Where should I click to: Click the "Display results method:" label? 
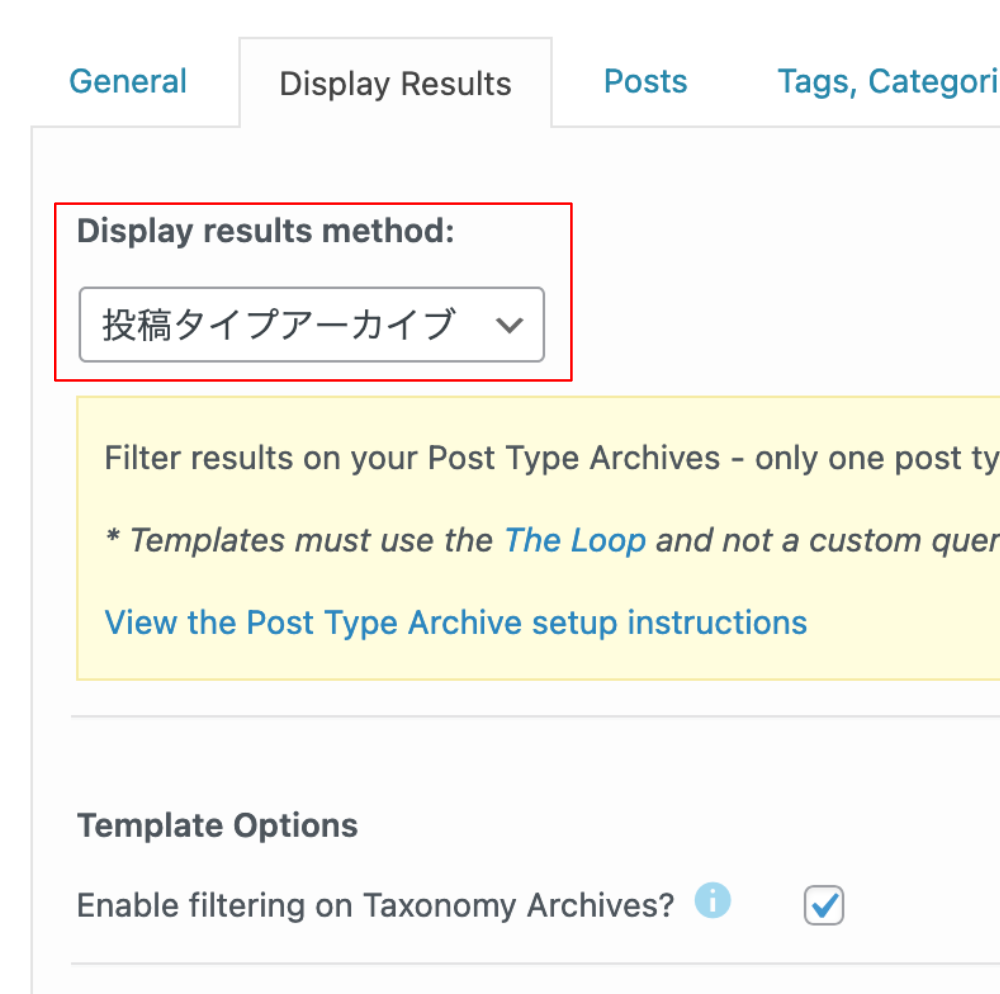point(265,231)
